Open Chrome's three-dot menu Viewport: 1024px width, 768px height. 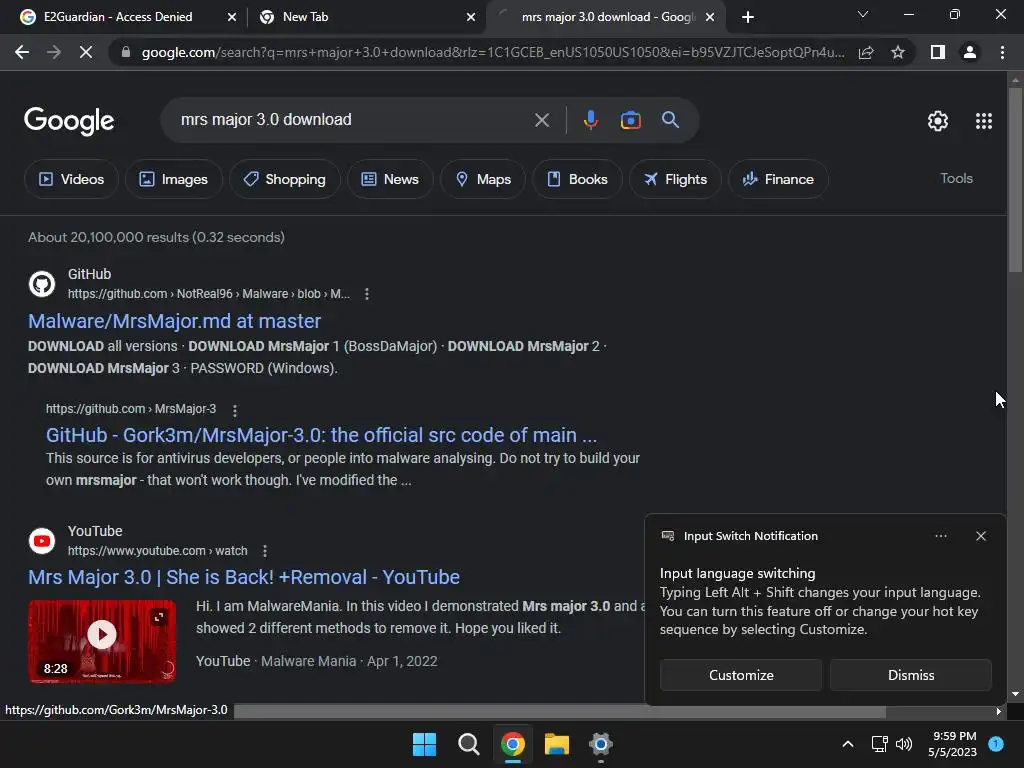1002,52
